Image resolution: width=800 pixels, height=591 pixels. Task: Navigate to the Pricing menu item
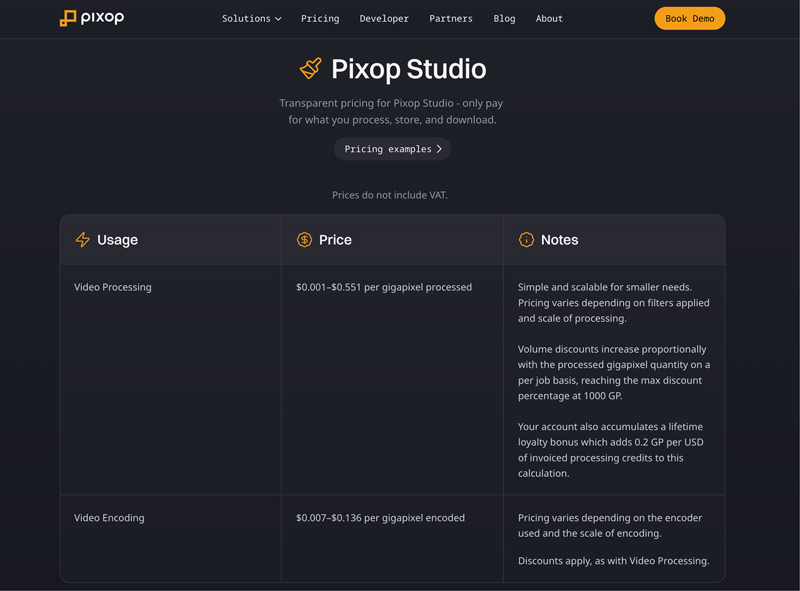point(320,18)
